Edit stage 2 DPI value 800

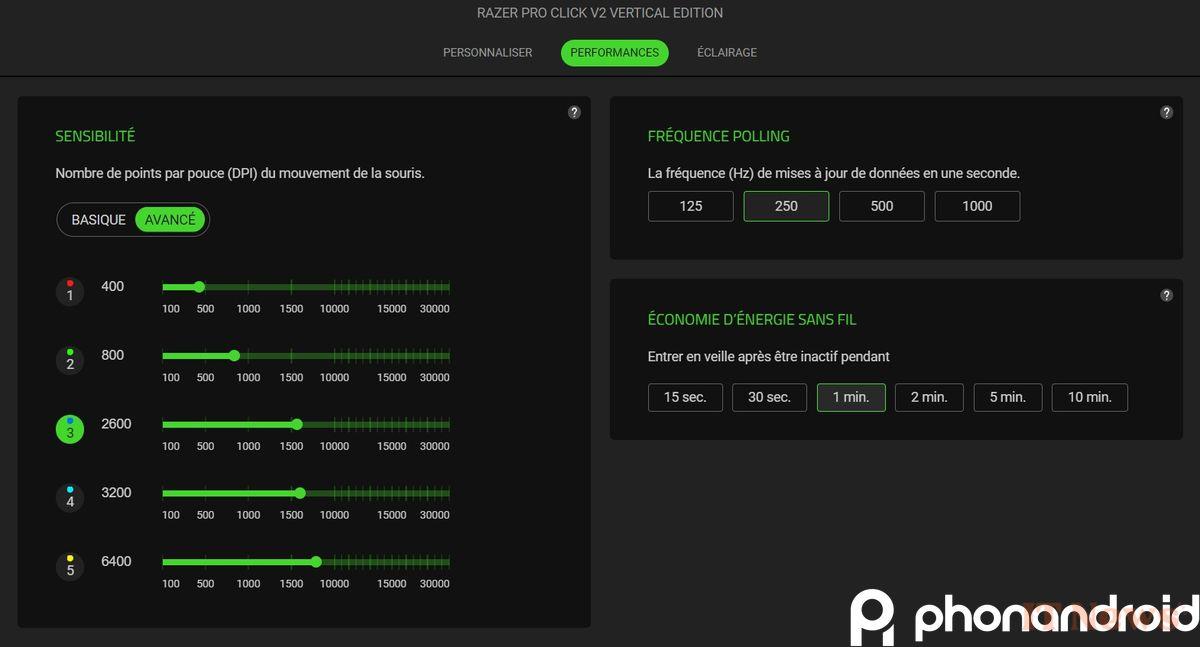pos(113,355)
